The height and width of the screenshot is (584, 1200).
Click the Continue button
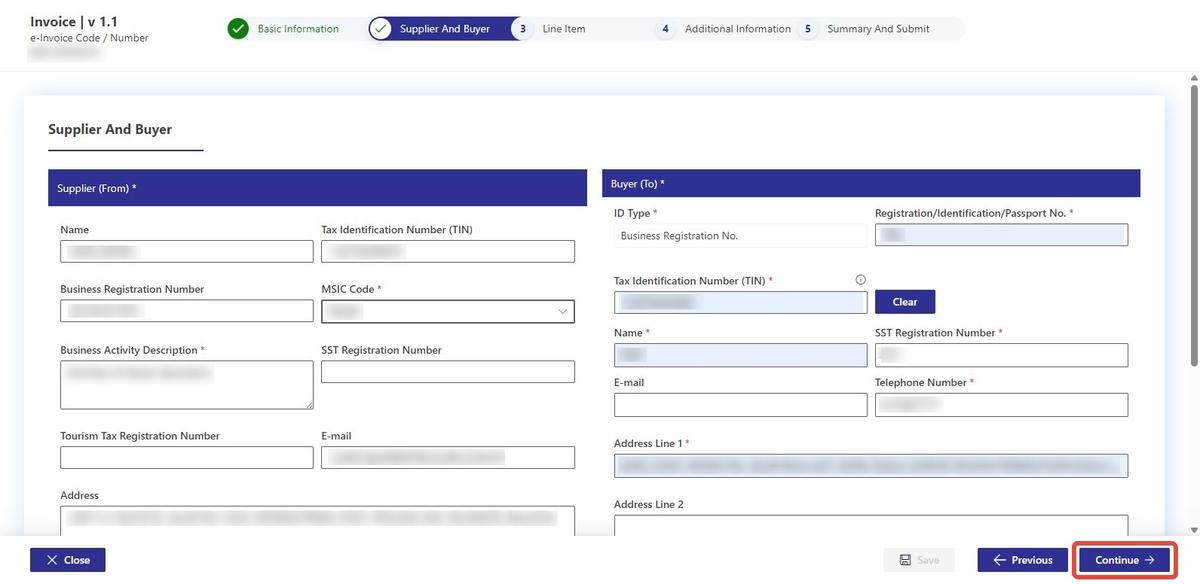(x=1125, y=560)
